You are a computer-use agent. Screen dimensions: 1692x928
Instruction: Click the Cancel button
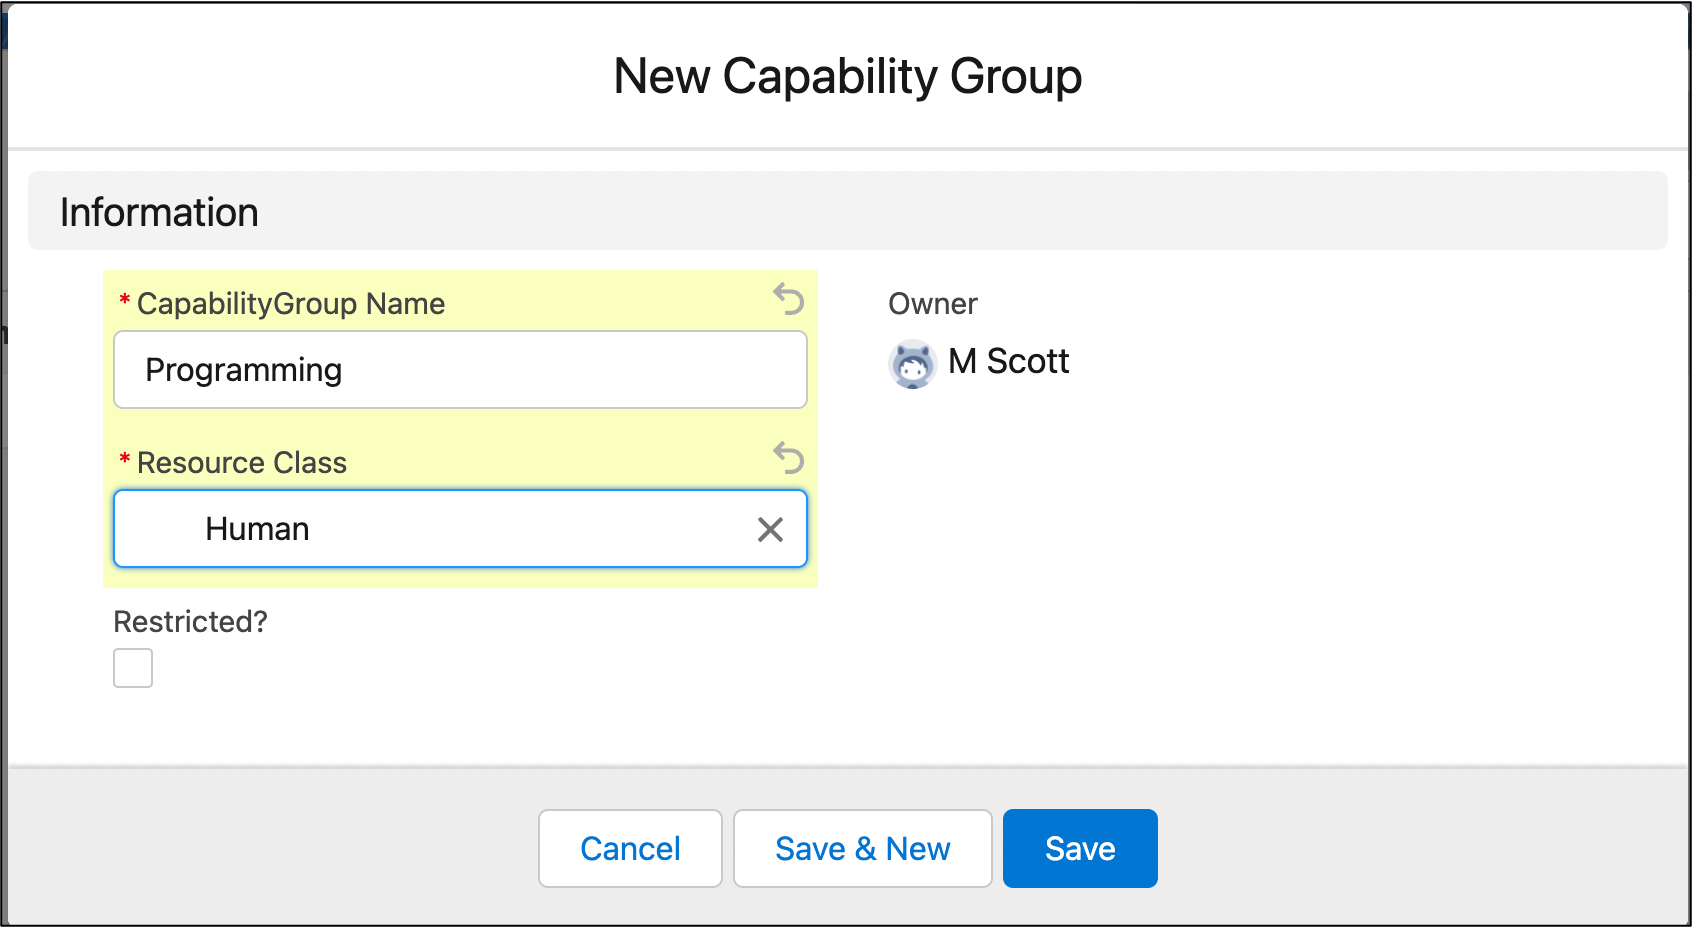[x=629, y=848]
